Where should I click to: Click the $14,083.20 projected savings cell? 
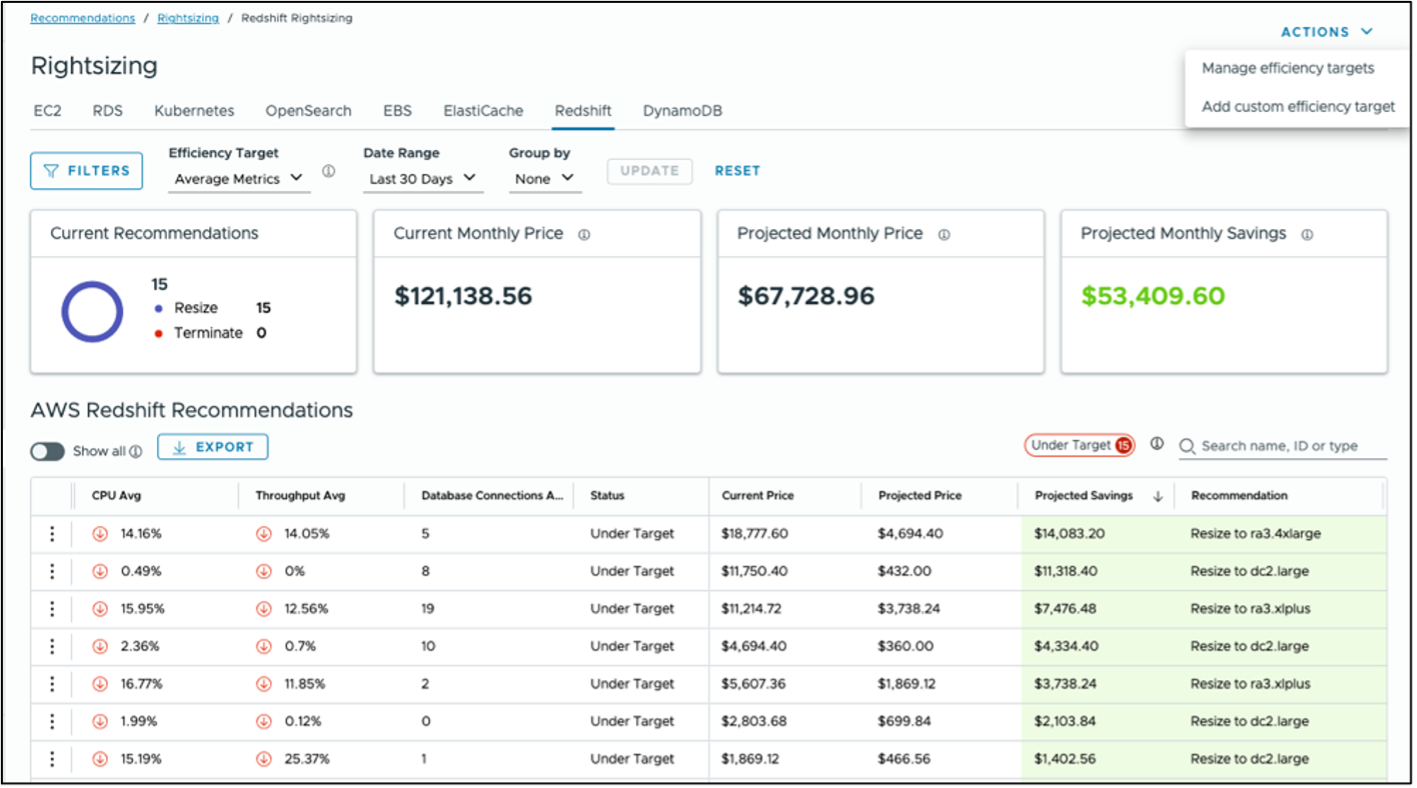point(1069,534)
